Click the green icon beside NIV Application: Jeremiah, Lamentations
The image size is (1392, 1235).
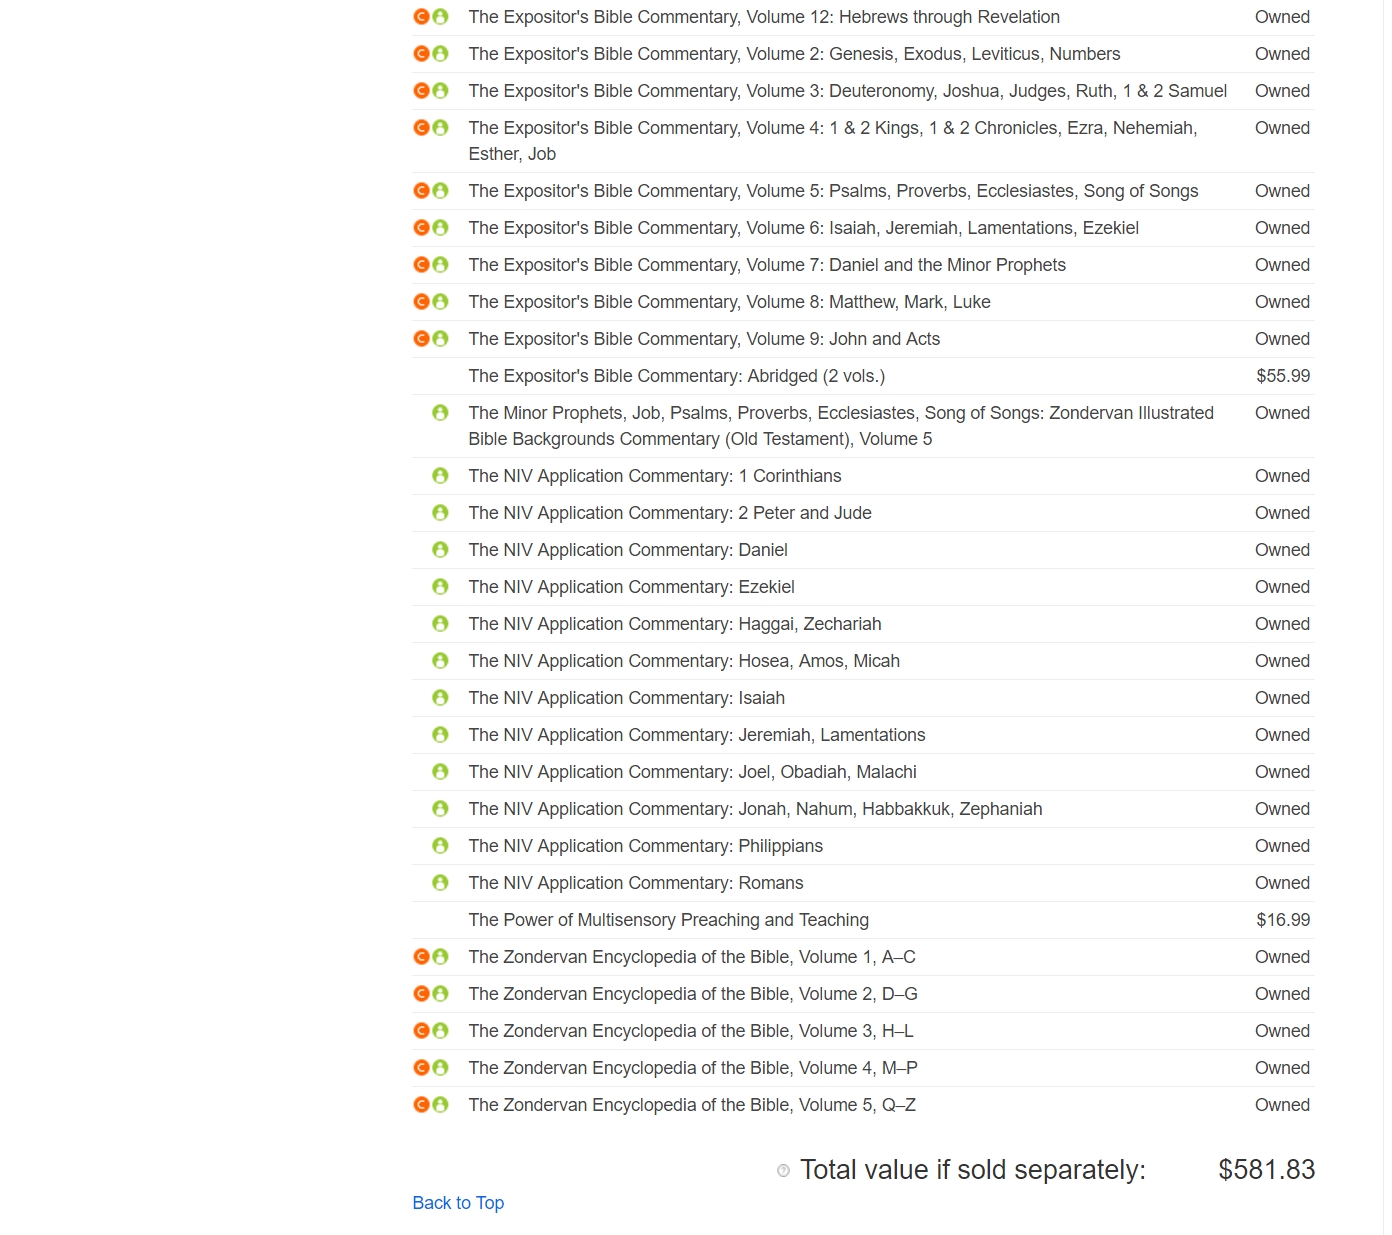click(x=440, y=735)
